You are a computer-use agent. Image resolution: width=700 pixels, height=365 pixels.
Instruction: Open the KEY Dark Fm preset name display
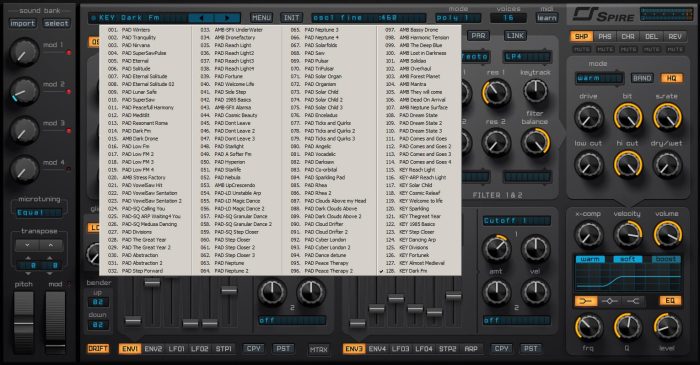tap(138, 18)
